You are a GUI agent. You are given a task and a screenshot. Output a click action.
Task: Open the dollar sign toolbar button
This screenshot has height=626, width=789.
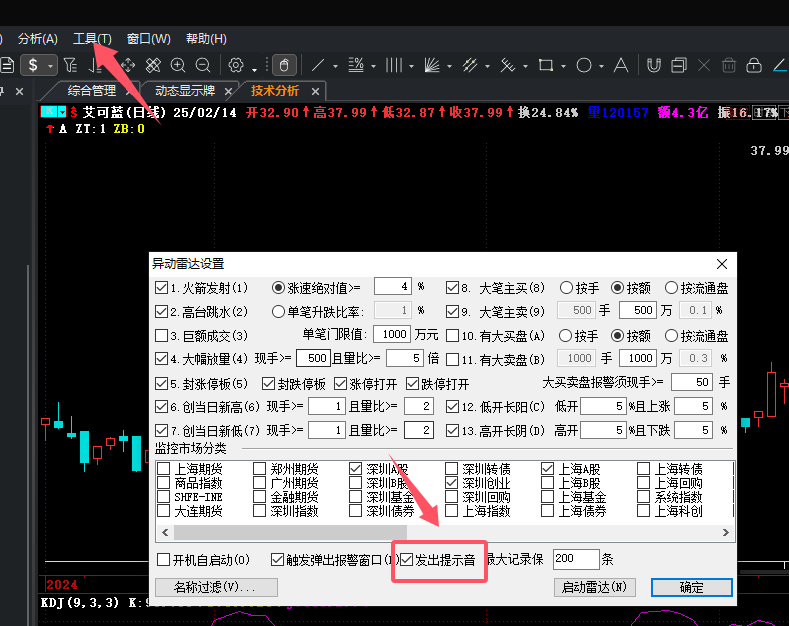[33, 65]
